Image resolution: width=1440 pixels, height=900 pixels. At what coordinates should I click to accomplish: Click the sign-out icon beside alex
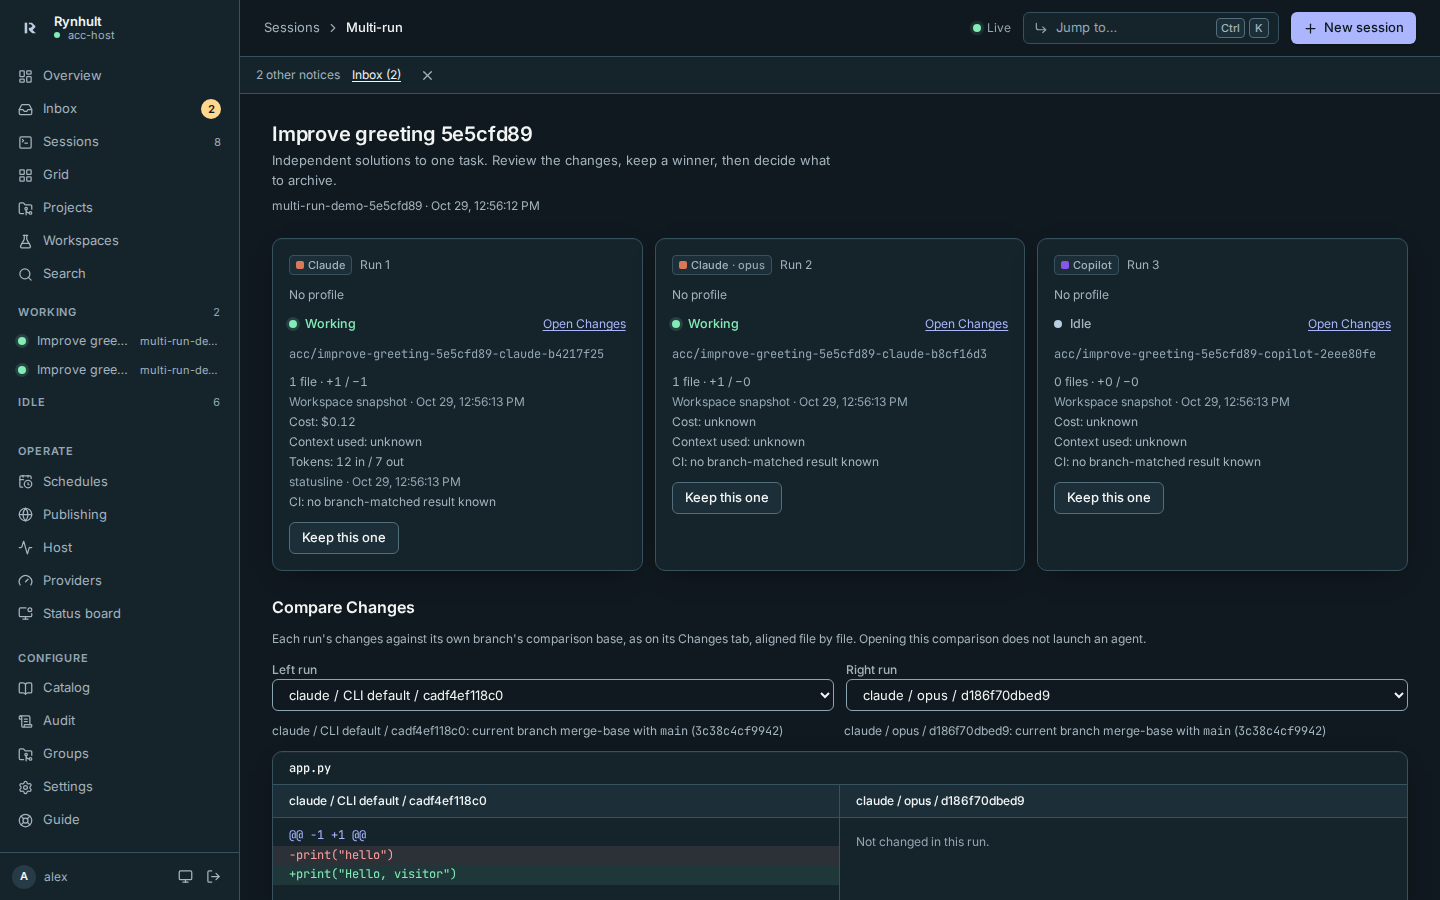click(x=213, y=877)
